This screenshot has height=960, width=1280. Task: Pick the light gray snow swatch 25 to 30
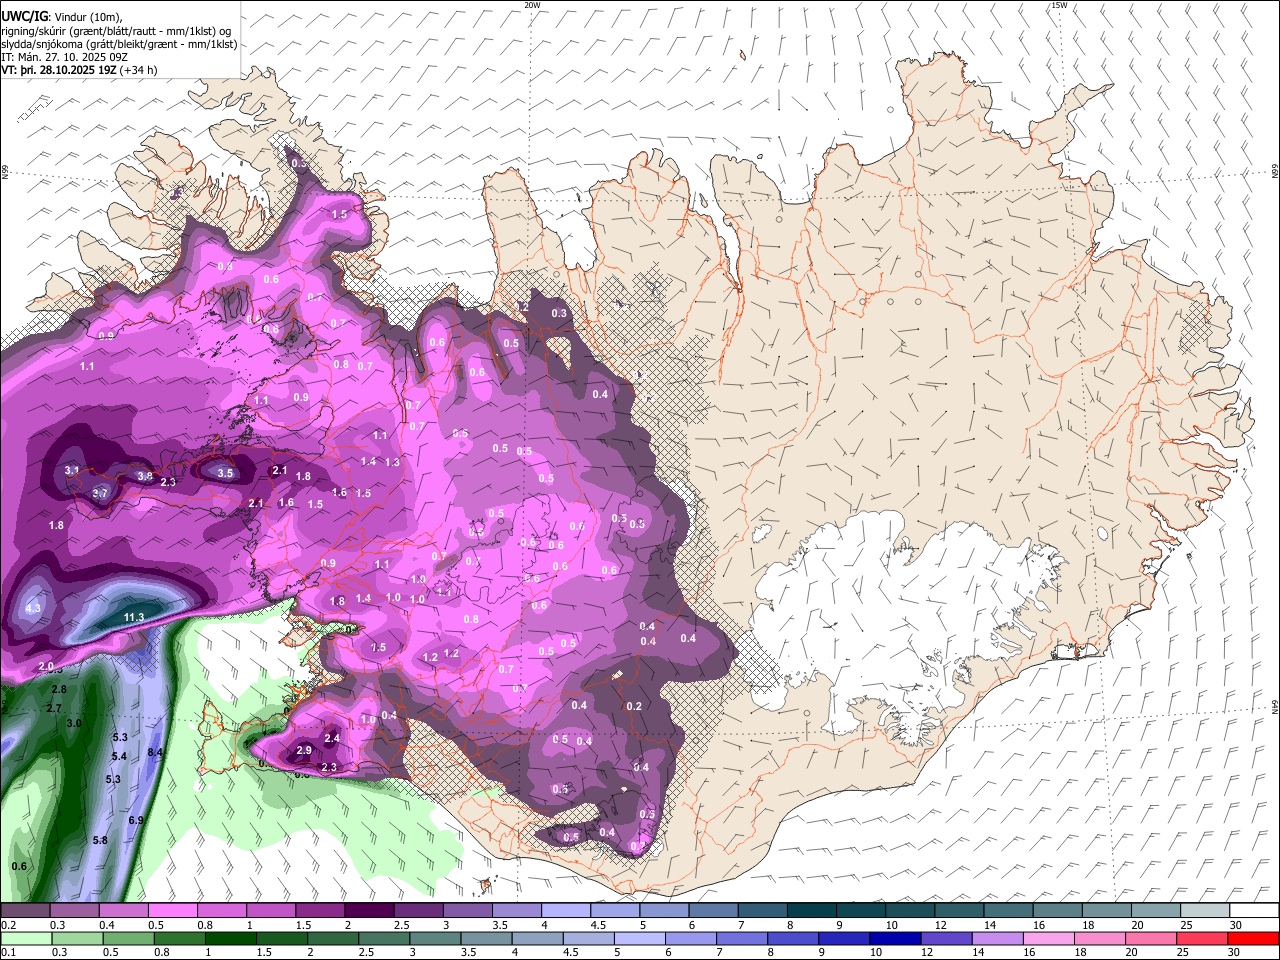1204,911
